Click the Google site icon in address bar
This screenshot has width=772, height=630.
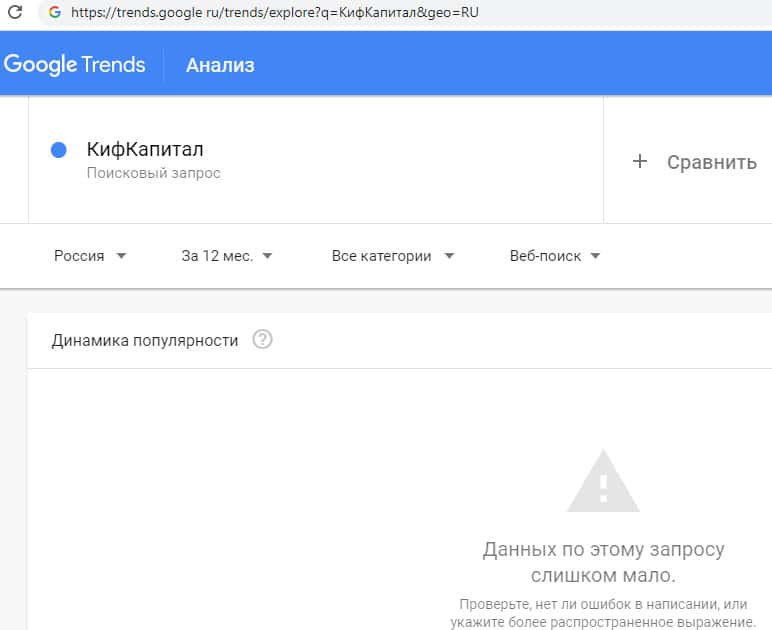point(54,13)
